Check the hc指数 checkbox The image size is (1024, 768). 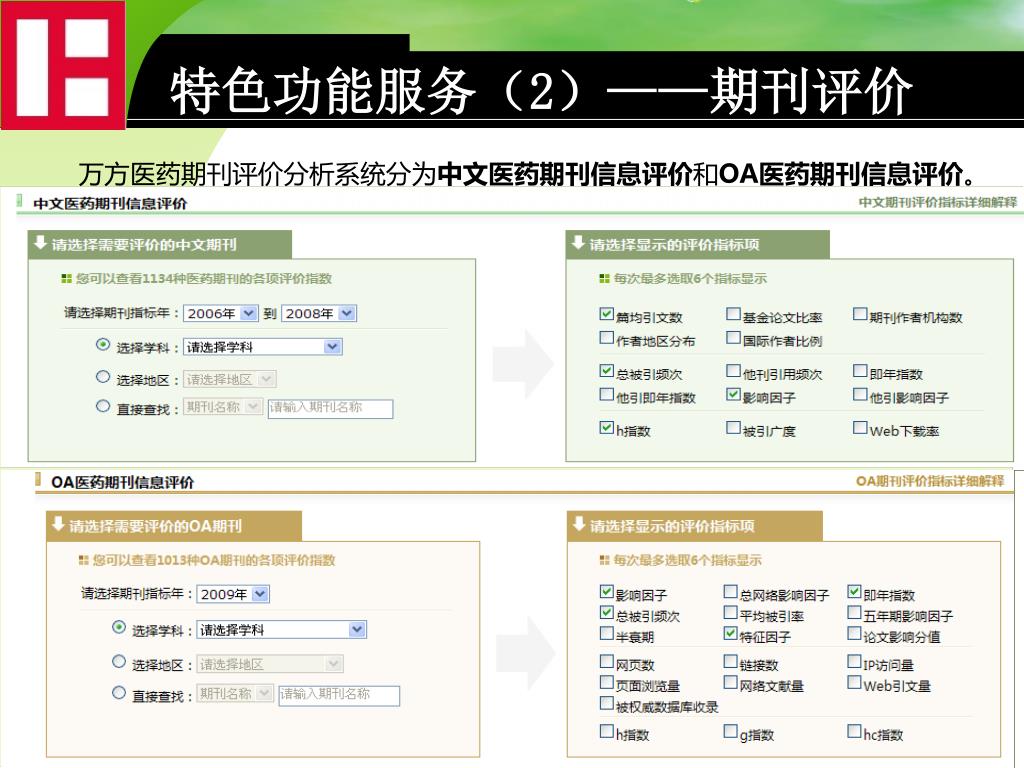[x=854, y=731]
